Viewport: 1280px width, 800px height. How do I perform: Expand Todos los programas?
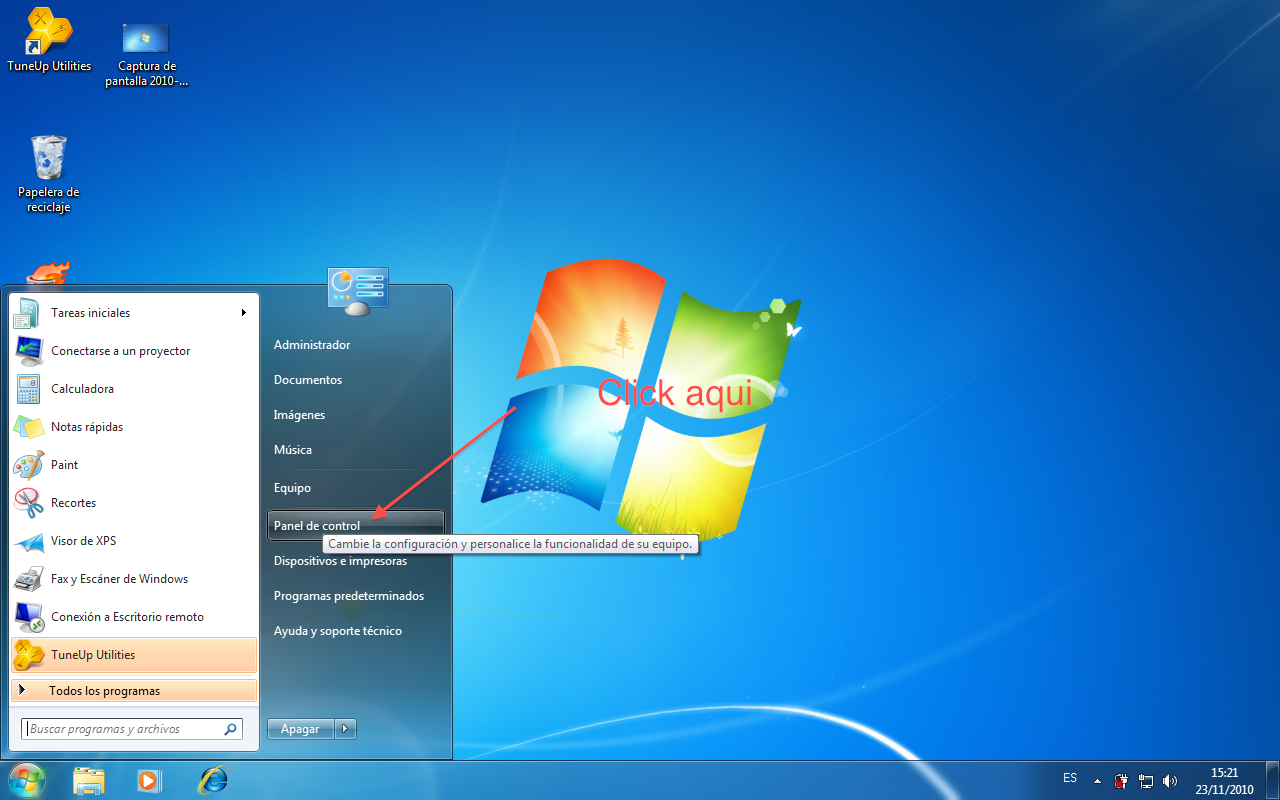[134, 691]
